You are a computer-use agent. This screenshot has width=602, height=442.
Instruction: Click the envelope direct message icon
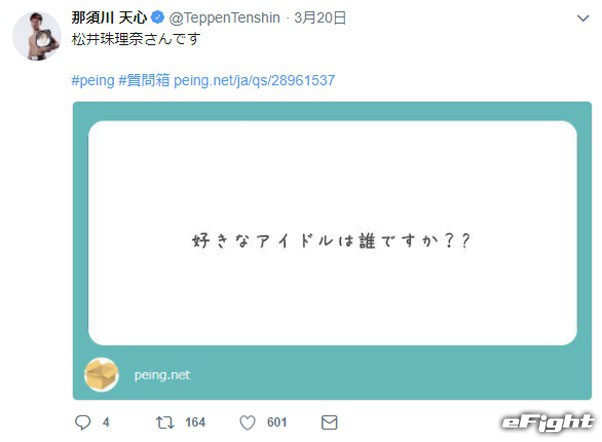tap(329, 422)
